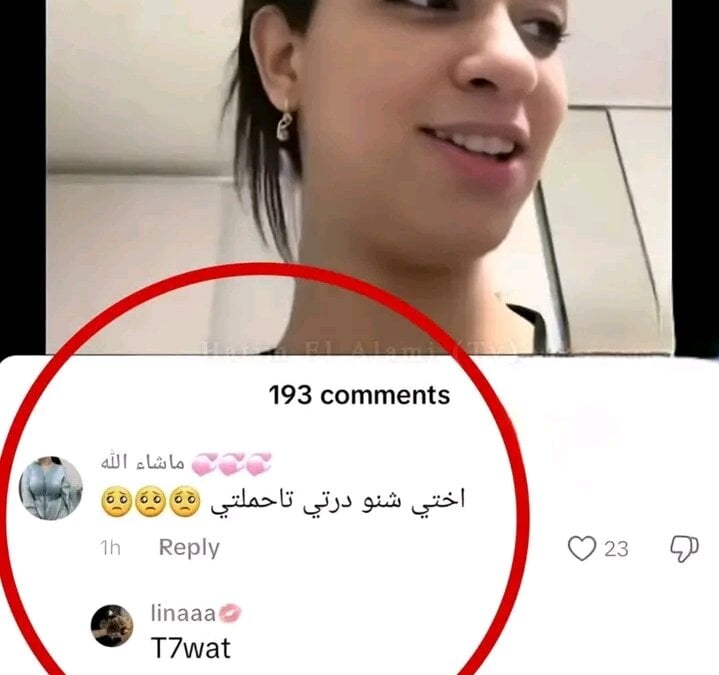Tap the thumbs-down dislike icon
Screen dimensions: 719x675
tap(684, 548)
